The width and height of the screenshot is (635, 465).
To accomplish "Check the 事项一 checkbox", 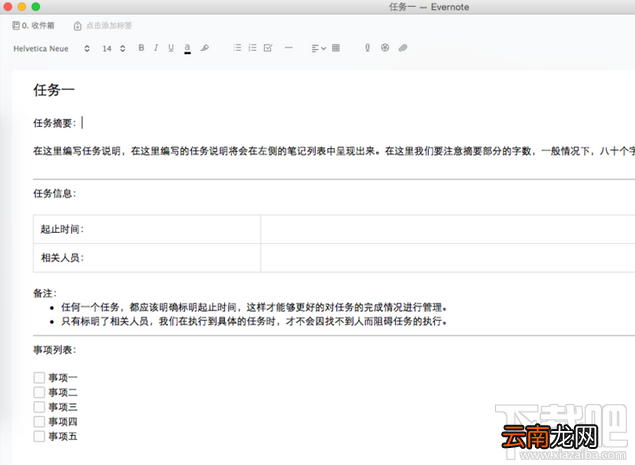I will (x=39, y=378).
